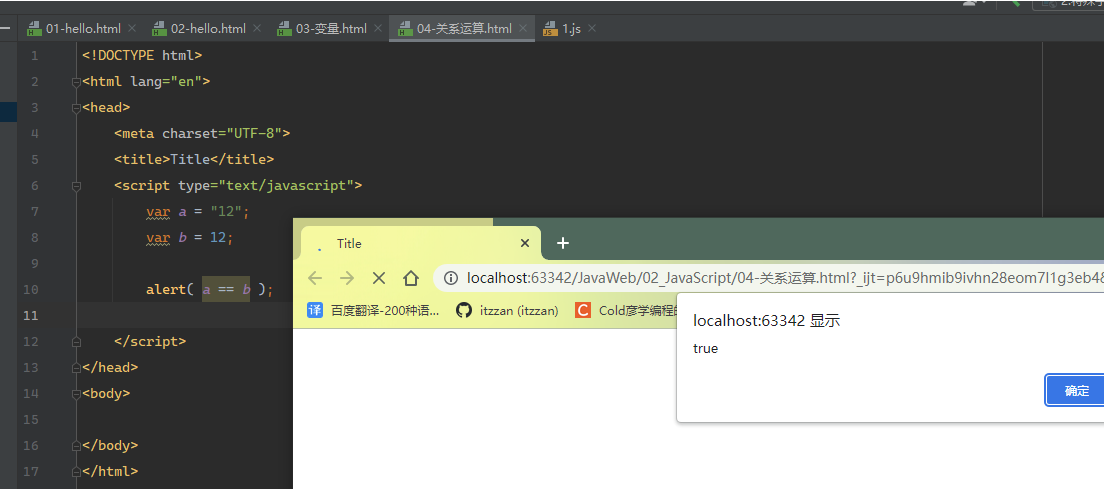1104x490 pixels.
Task: Click the JS file icon on 1.js tab
Action: click(549, 30)
